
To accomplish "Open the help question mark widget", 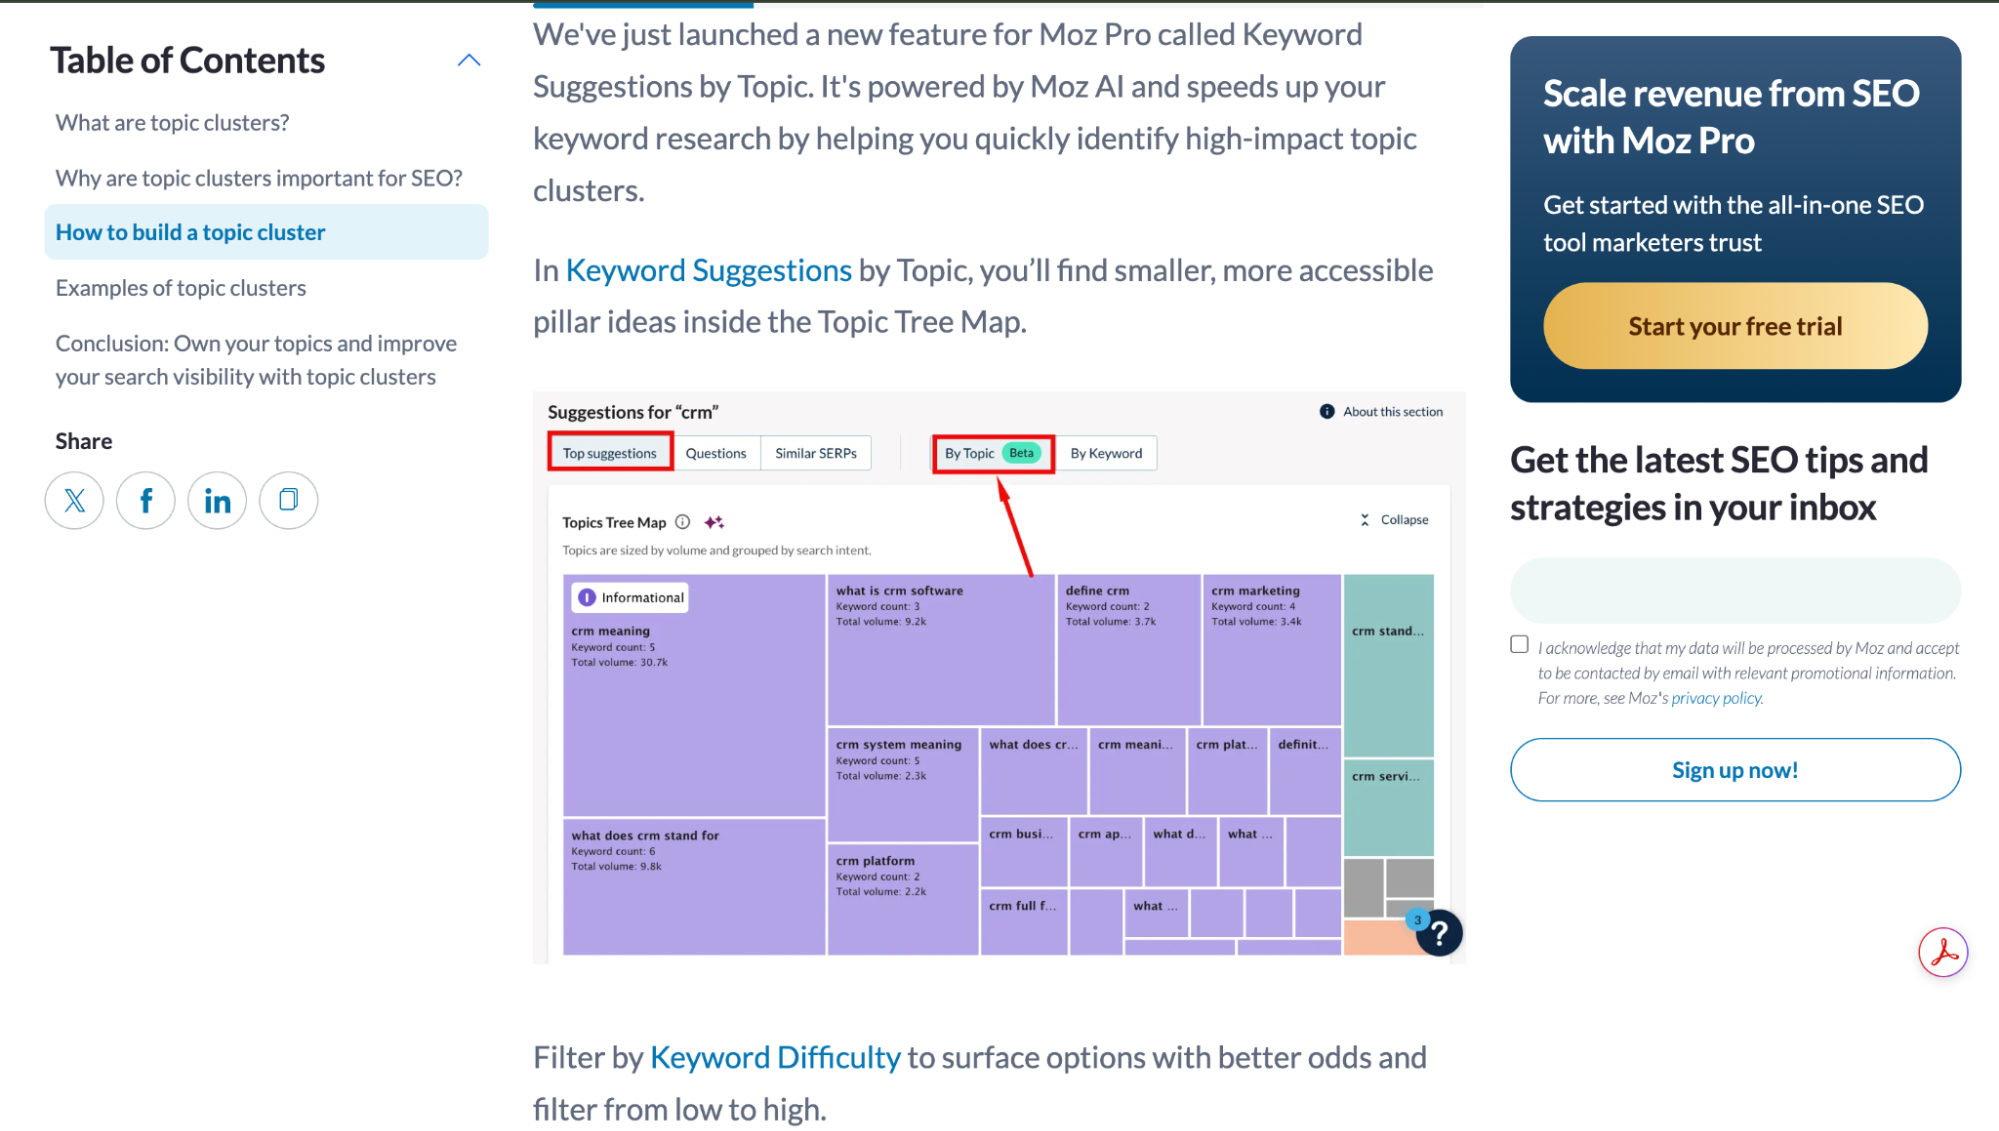I will (x=1439, y=933).
